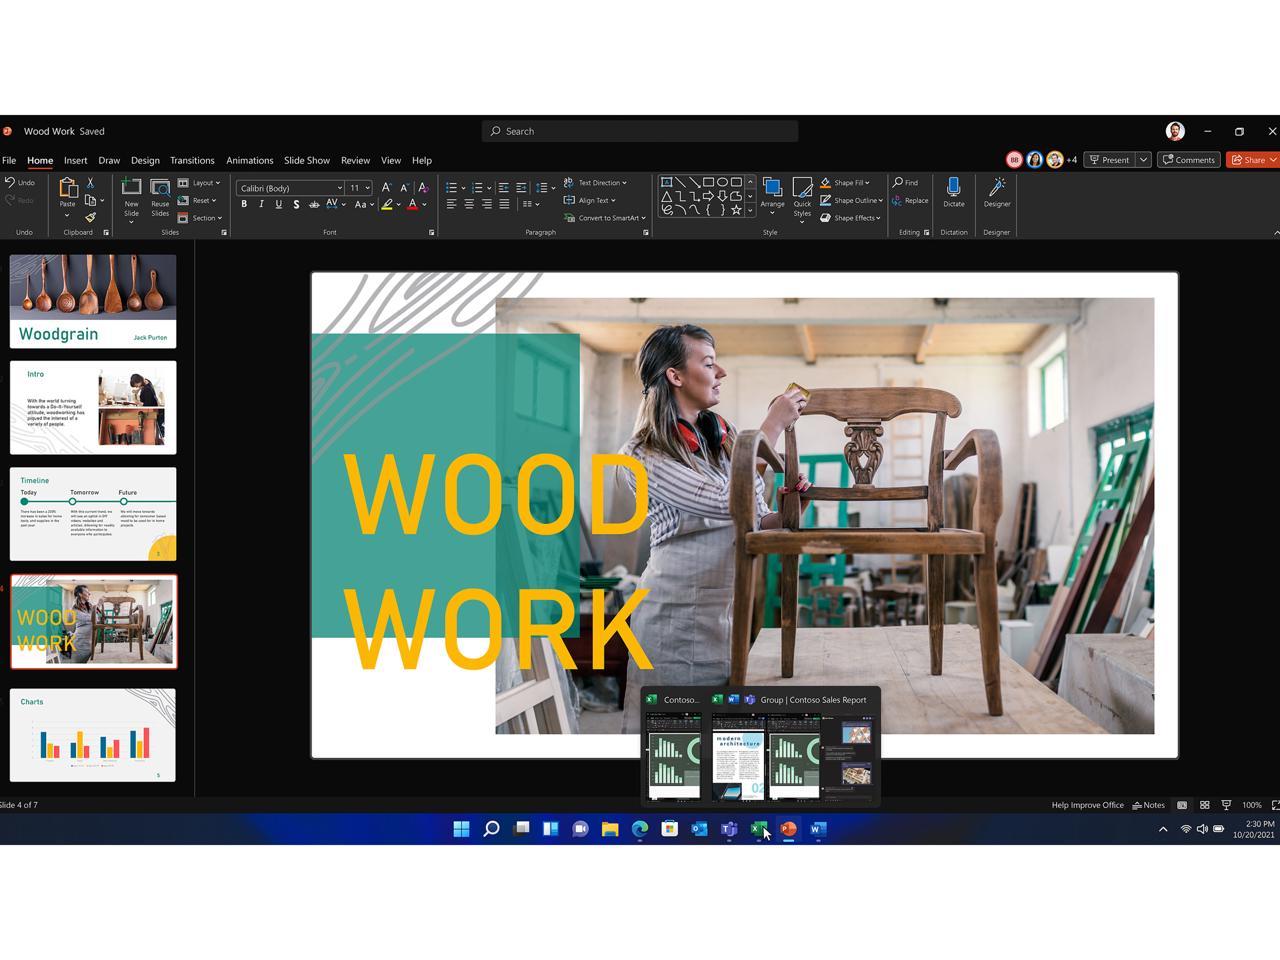Select the Bold formatting icon
Screen dimensions: 1280x960
244,204
